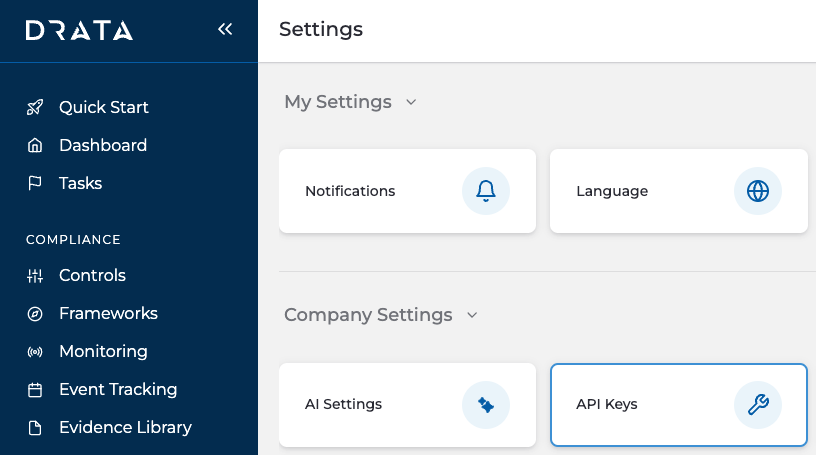The height and width of the screenshot is (455, 816).
Task: Click the Evidence Library document icon
Action: (x=35, y=428)
